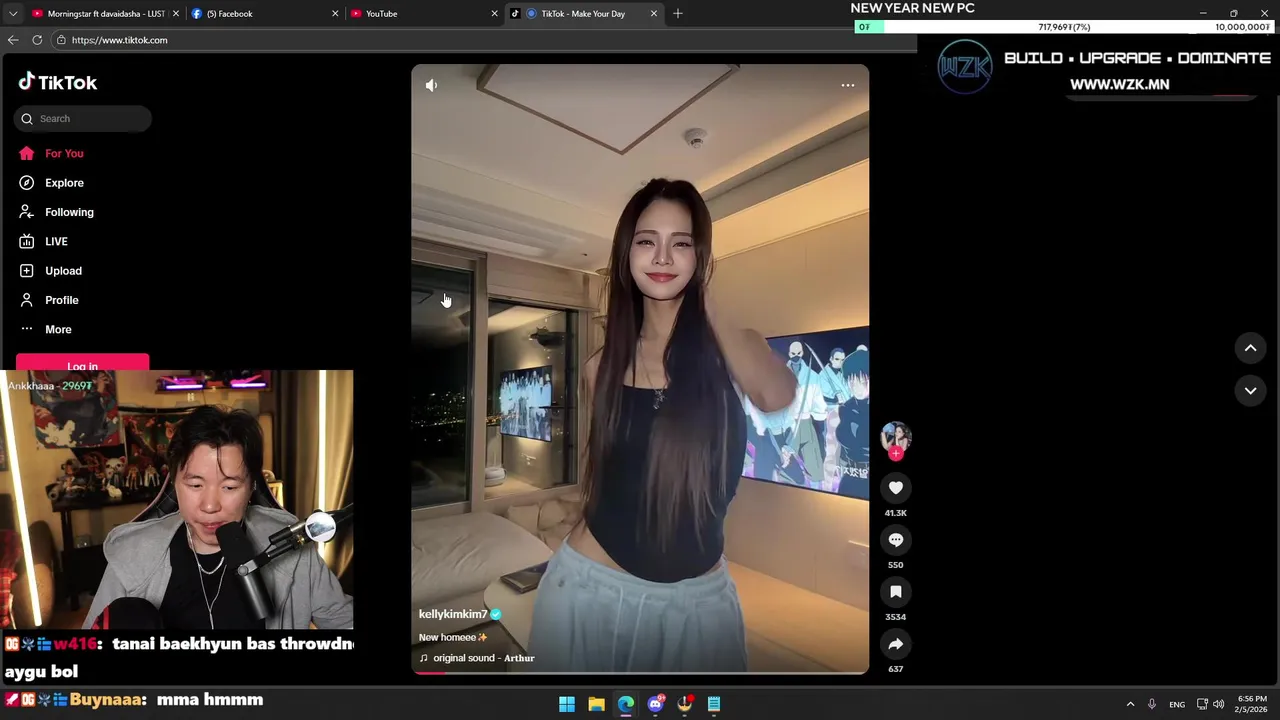1280x720 pixels.
Task: Click the 41.3K likes count
Action: 896,513
